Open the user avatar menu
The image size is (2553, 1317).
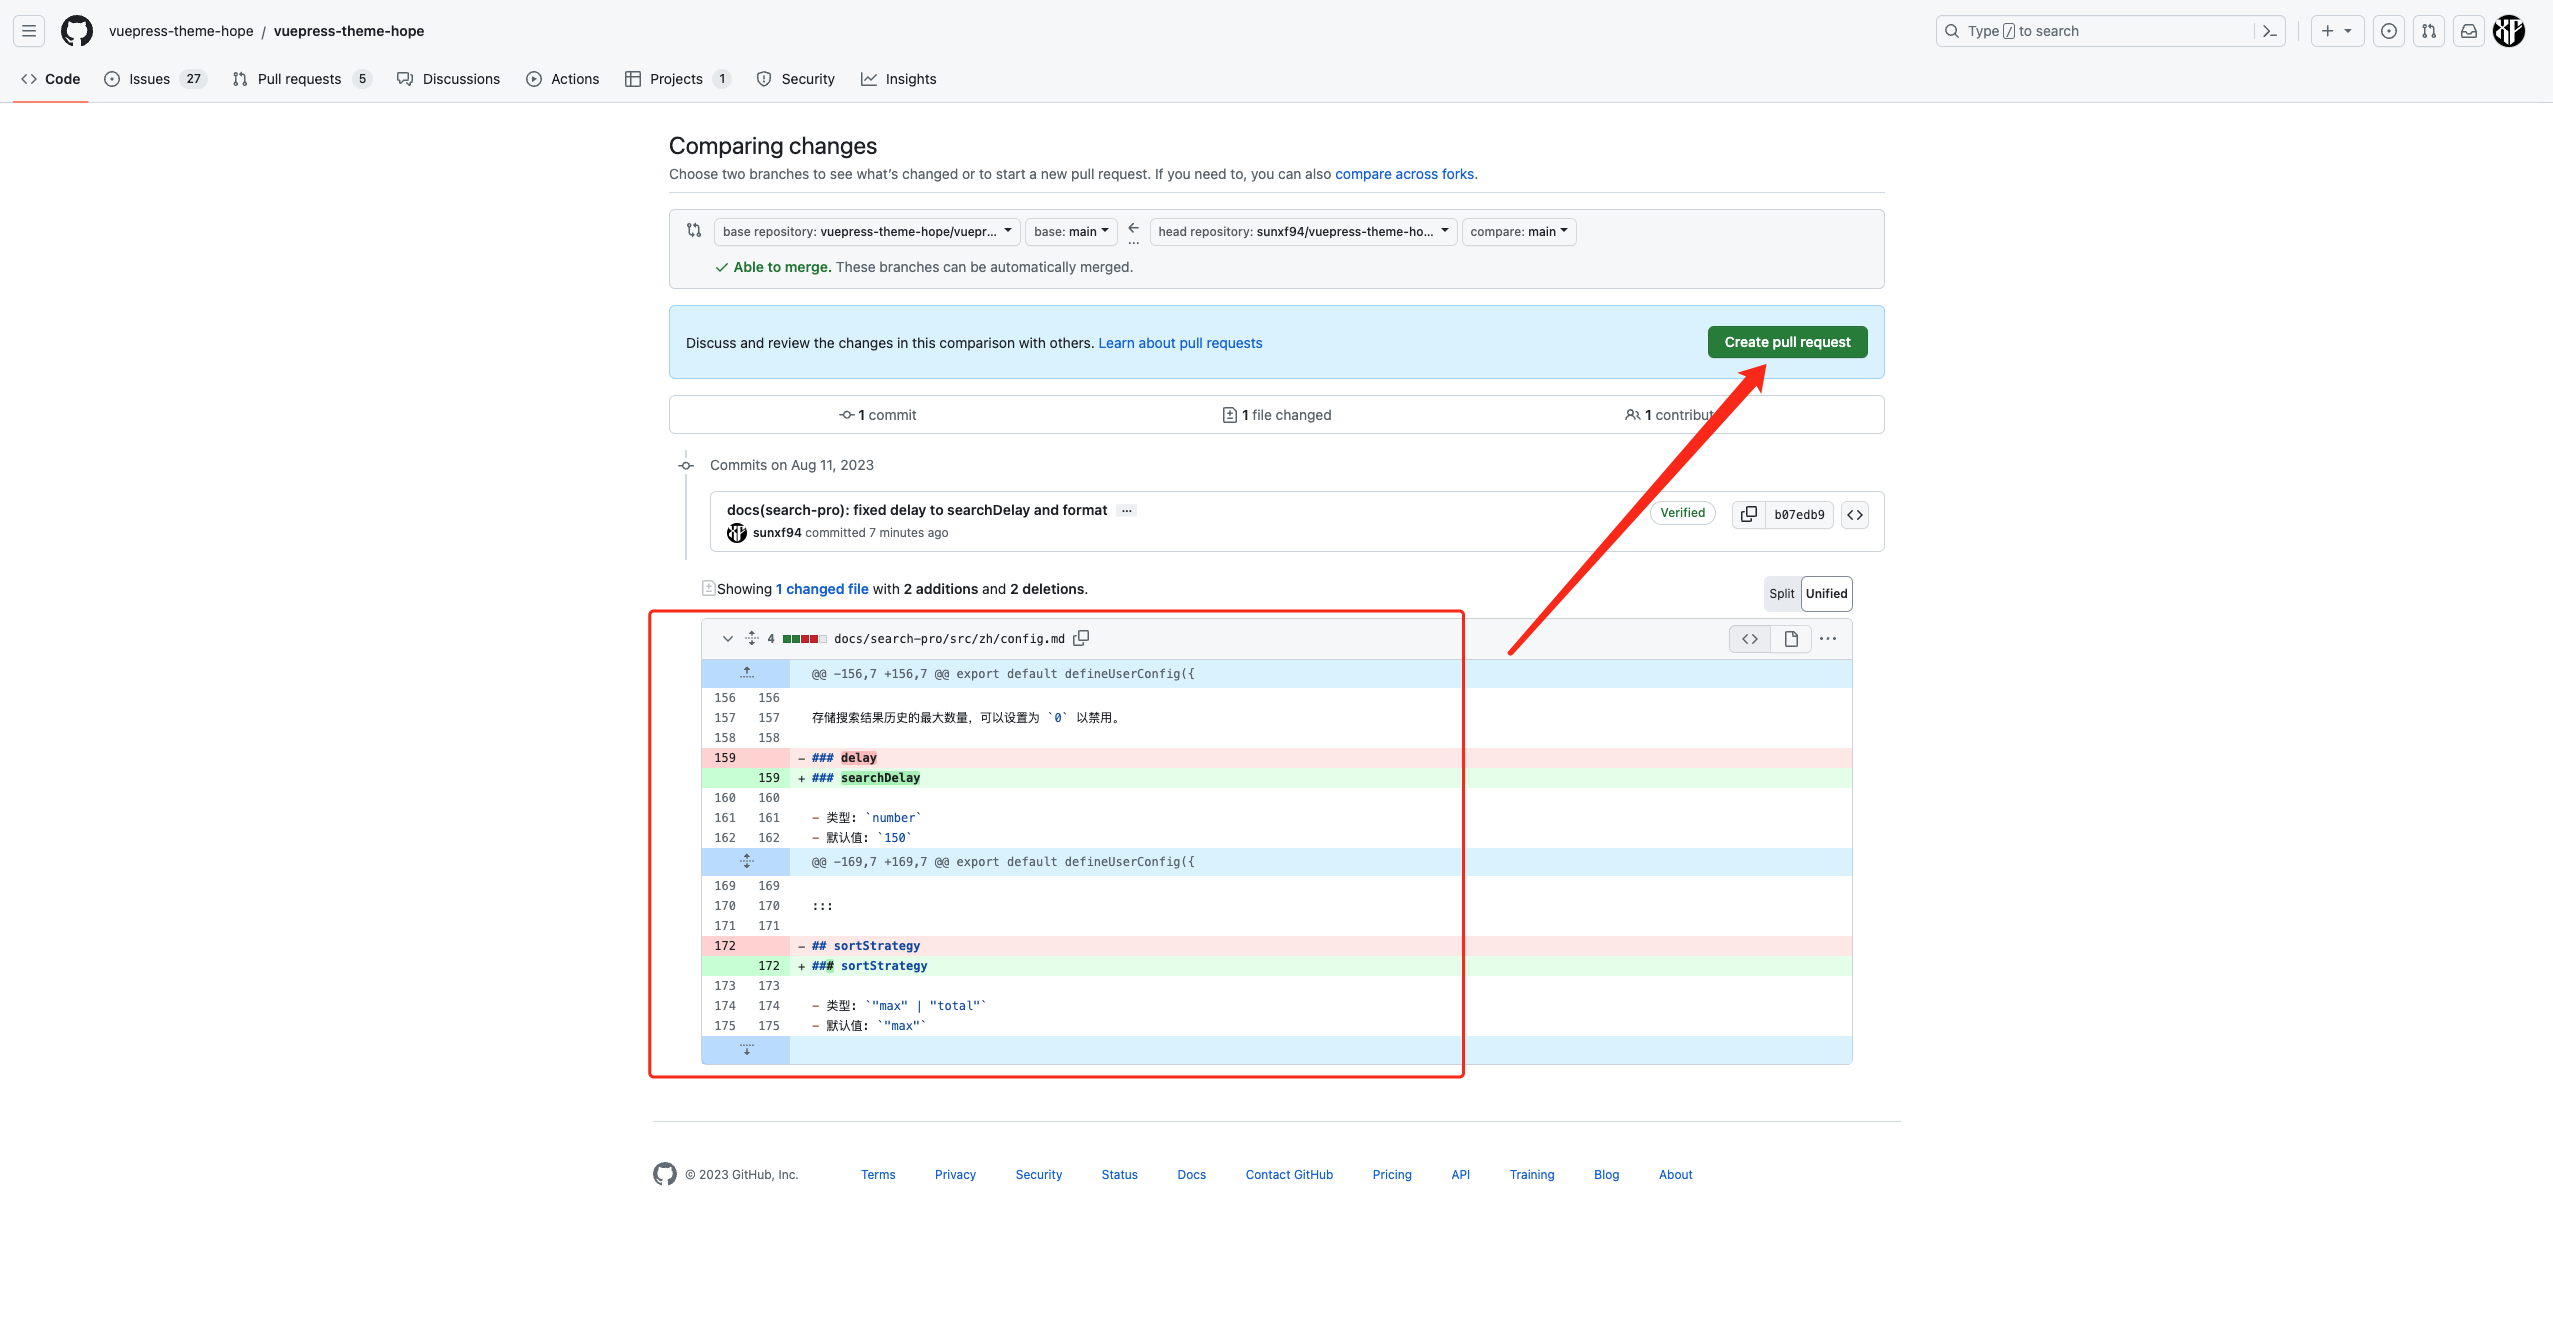coord(2509,31)
